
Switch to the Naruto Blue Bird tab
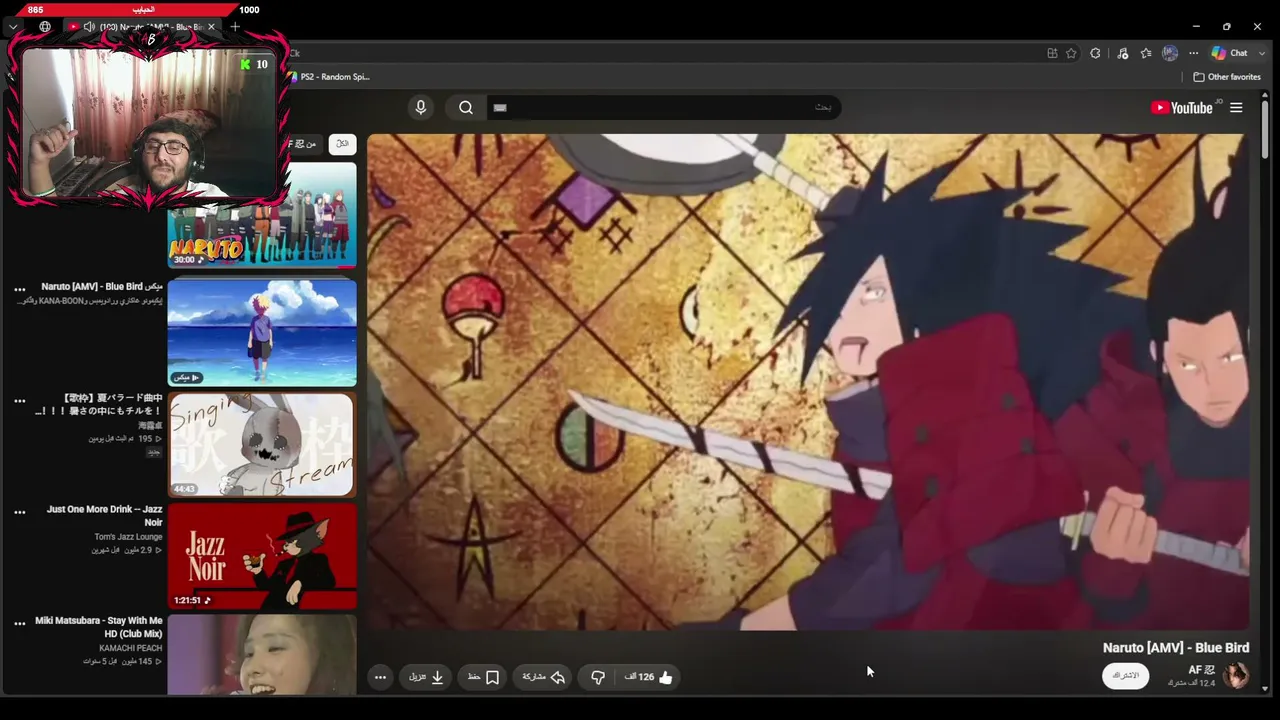tap(144, 27)
